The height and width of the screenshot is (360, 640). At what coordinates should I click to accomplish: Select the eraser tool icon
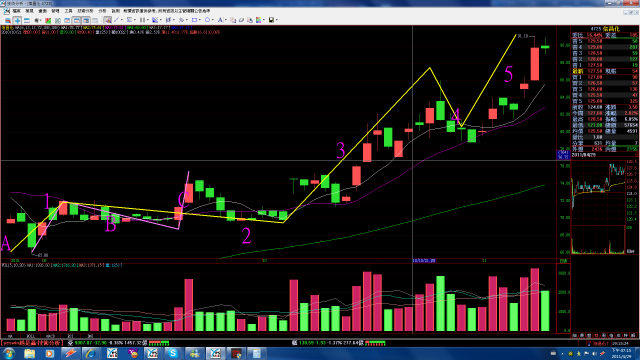coord(242,20)
